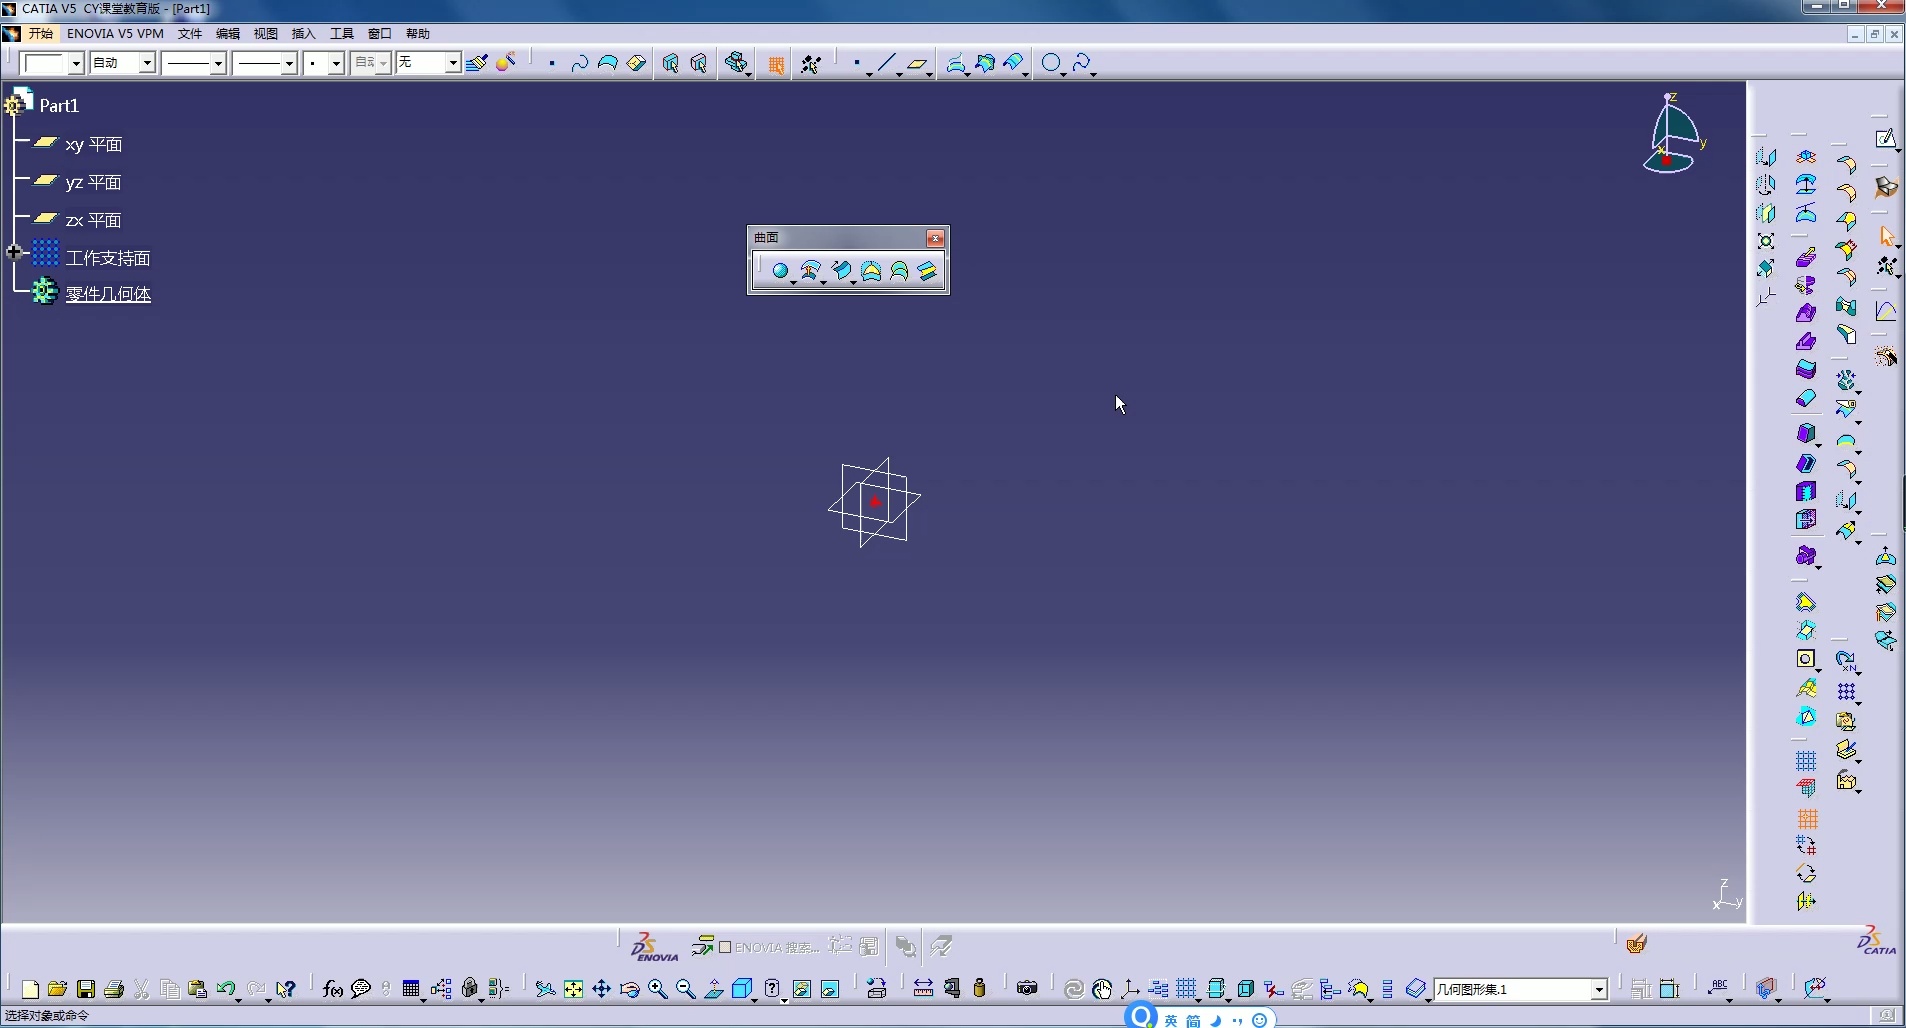Open the 插入 menu

pos(303,34)
